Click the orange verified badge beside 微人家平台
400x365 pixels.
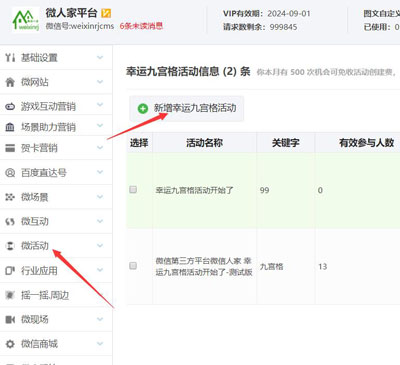tap(106, 13)
